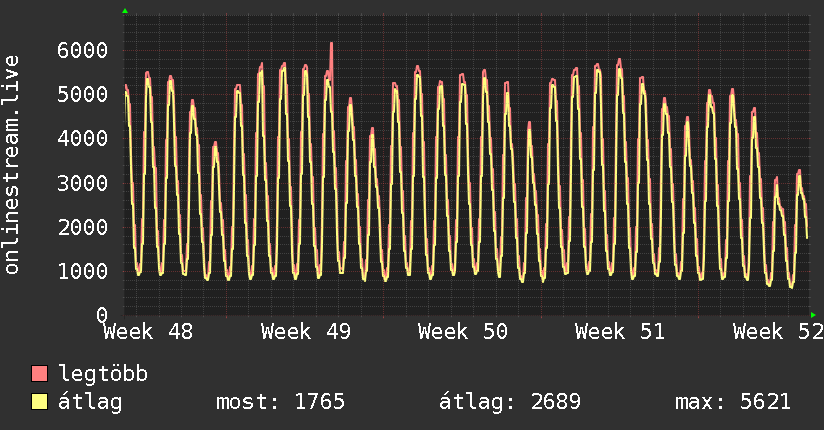Click the onlinestream.live vertical axis title
This screenshot has height=430, width=824.
tap(11, 165)
